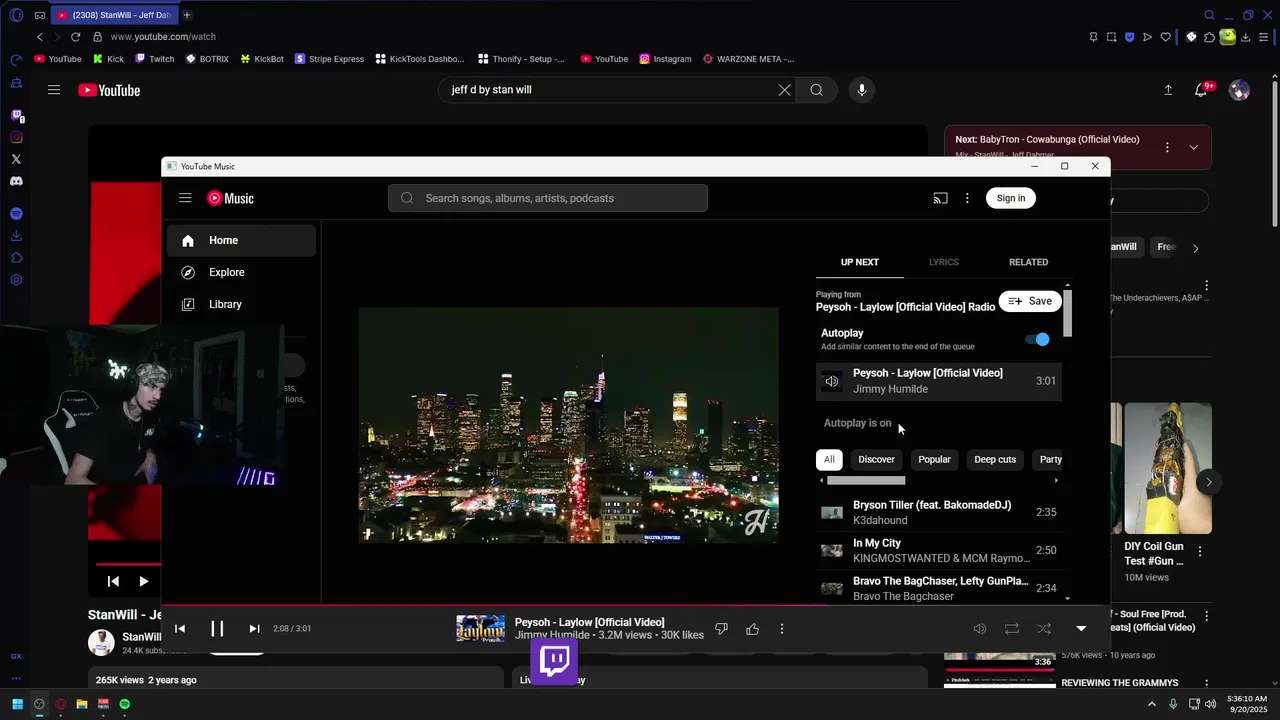Viewport: 1280px width, 720px height.
Task: Like the Peysoh Laylow song
Action: click(752, 629)
